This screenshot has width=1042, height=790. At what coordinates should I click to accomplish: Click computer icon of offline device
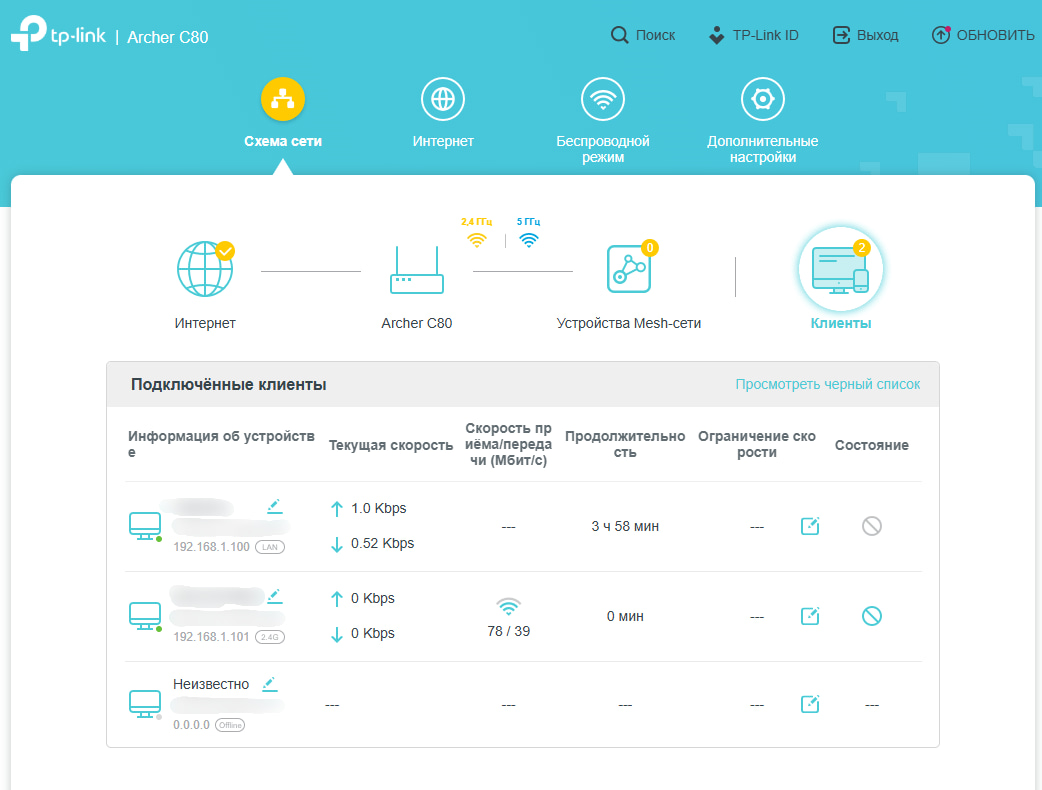pyautogui.click(x=145, y=704)
